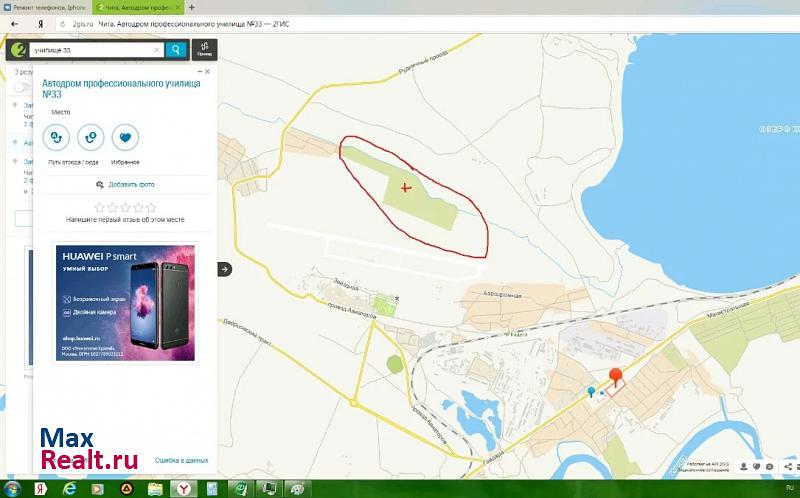The height and width of the screenshot is (498, 800).
Task: Click the blue search magnifier button
Action: (176, 49)
